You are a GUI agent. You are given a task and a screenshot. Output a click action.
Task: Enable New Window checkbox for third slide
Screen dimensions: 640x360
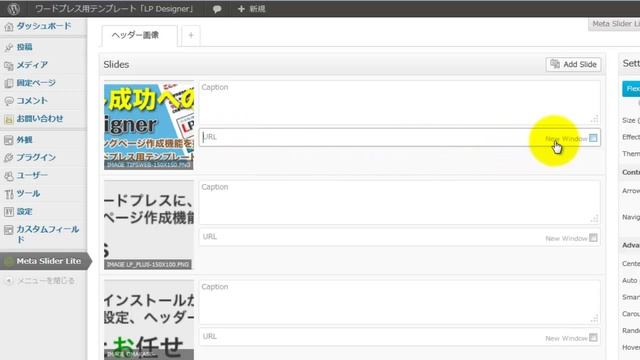(x=593, y=338)
